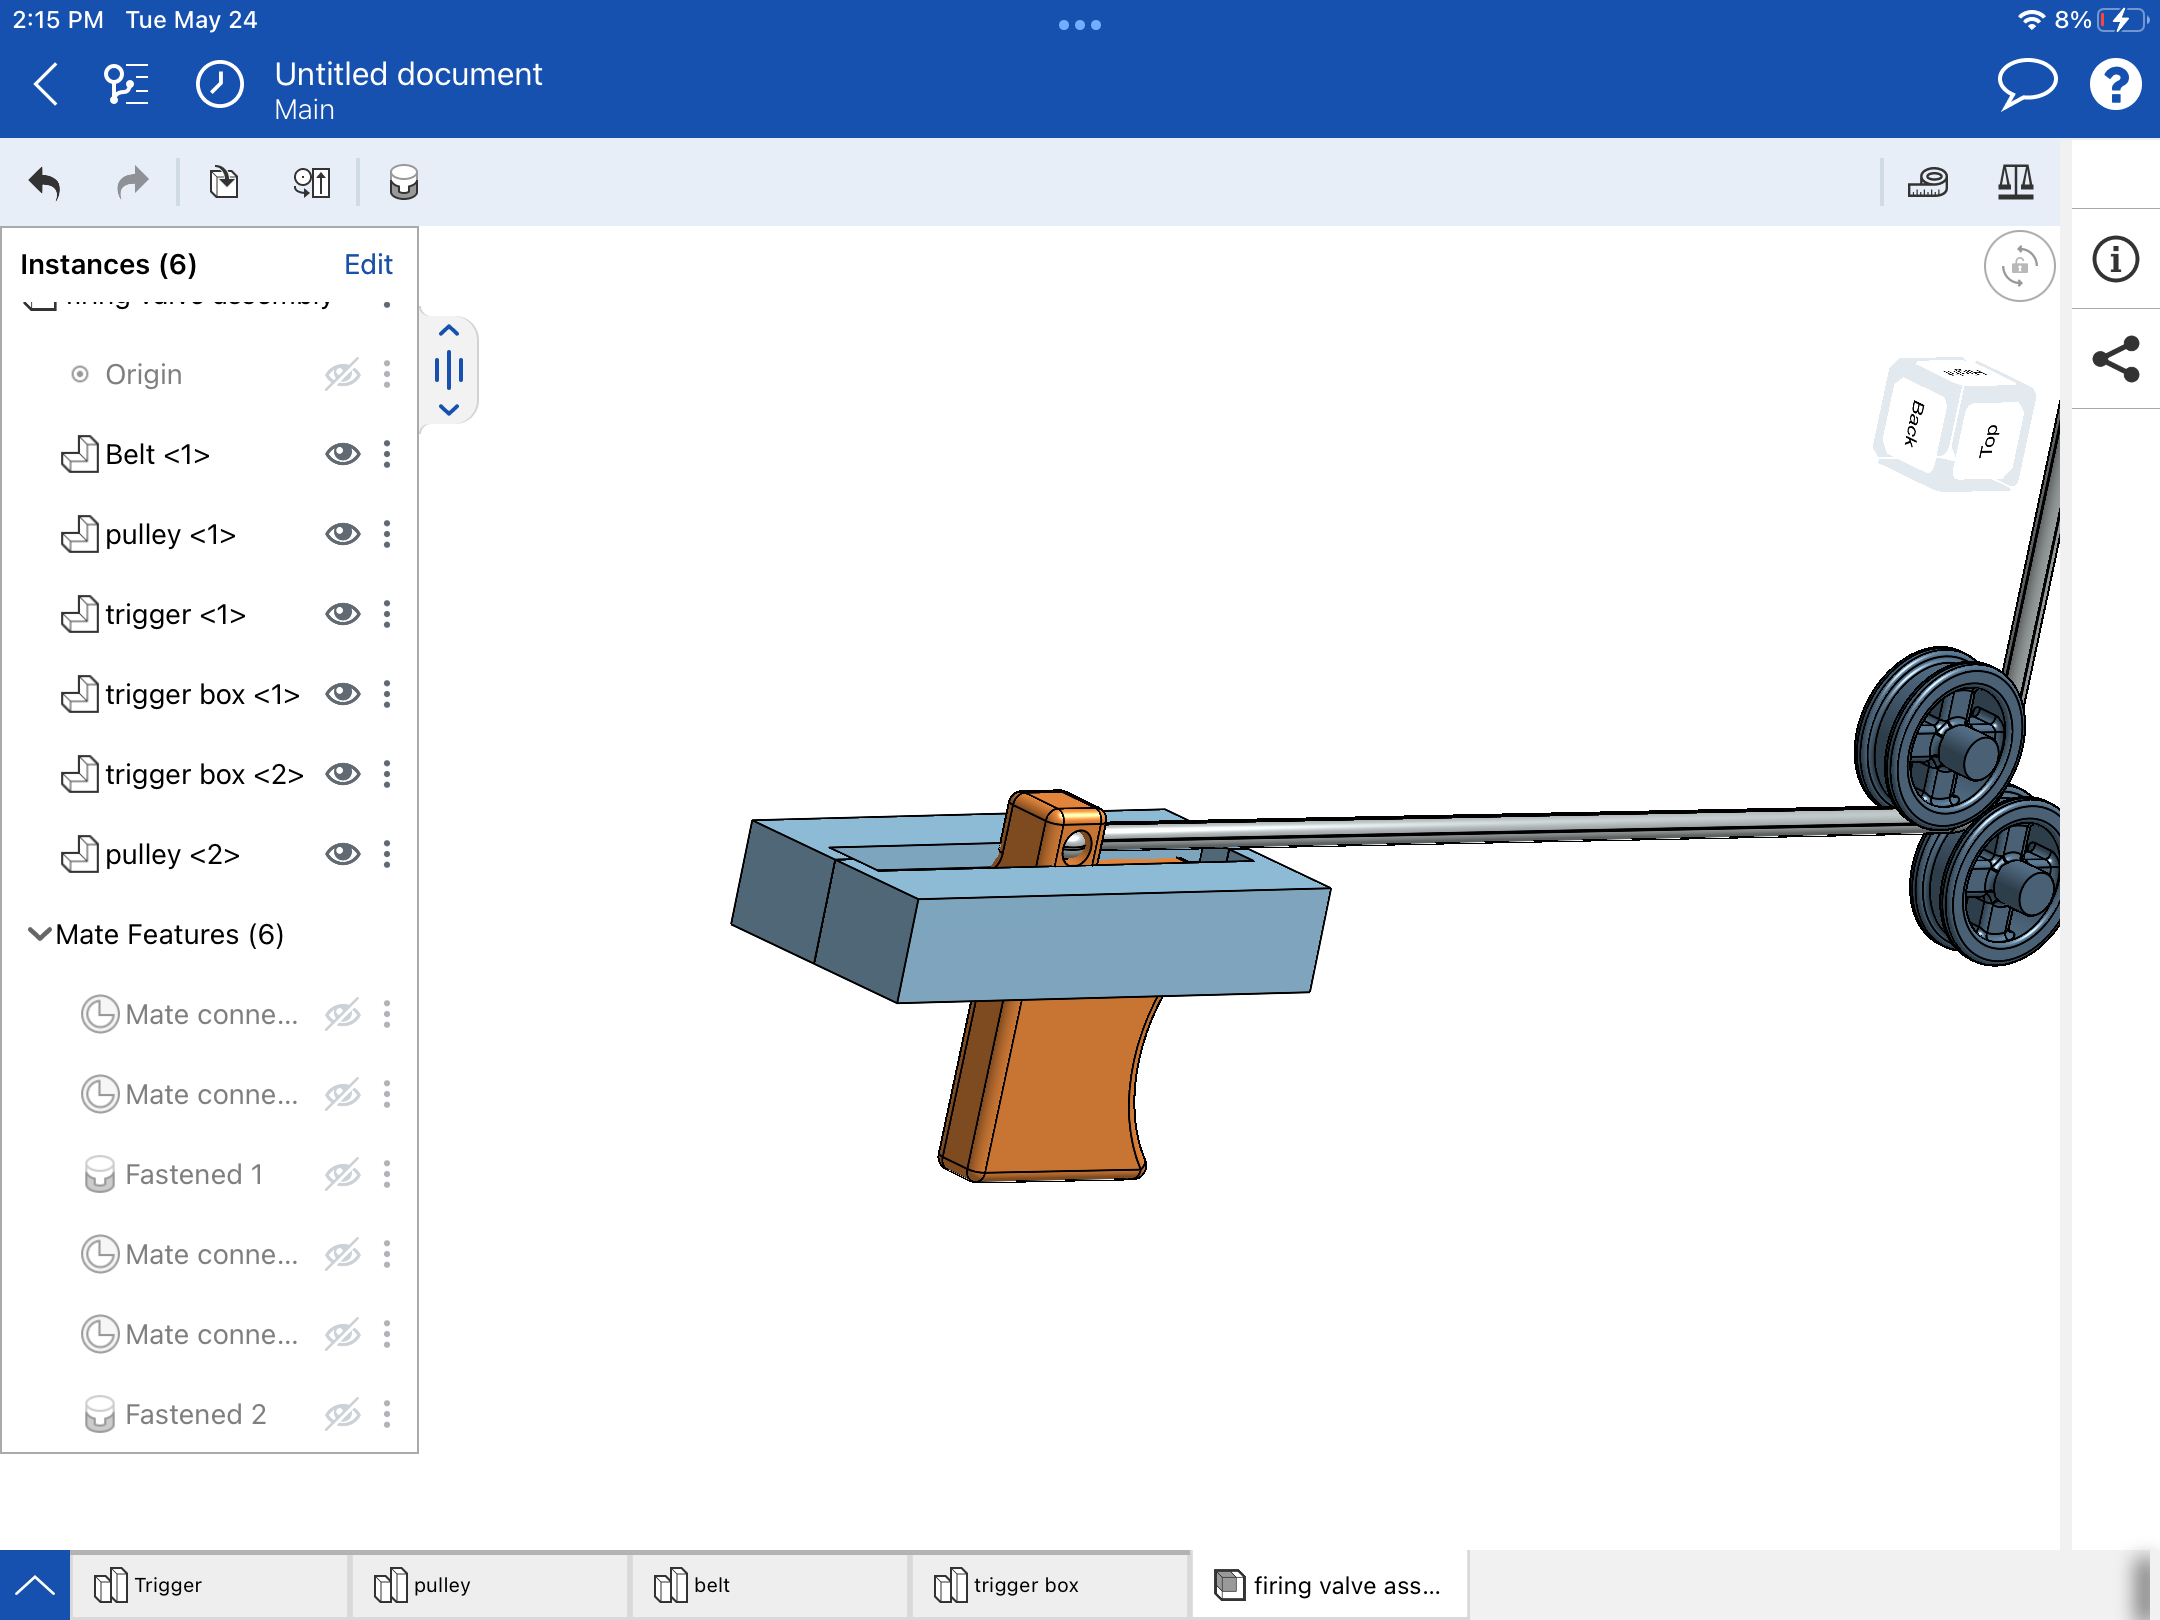The width and height of the screenshot is (2160, 1620).
Task: Tap the panel handle up chevron
Action: point(449,331)
